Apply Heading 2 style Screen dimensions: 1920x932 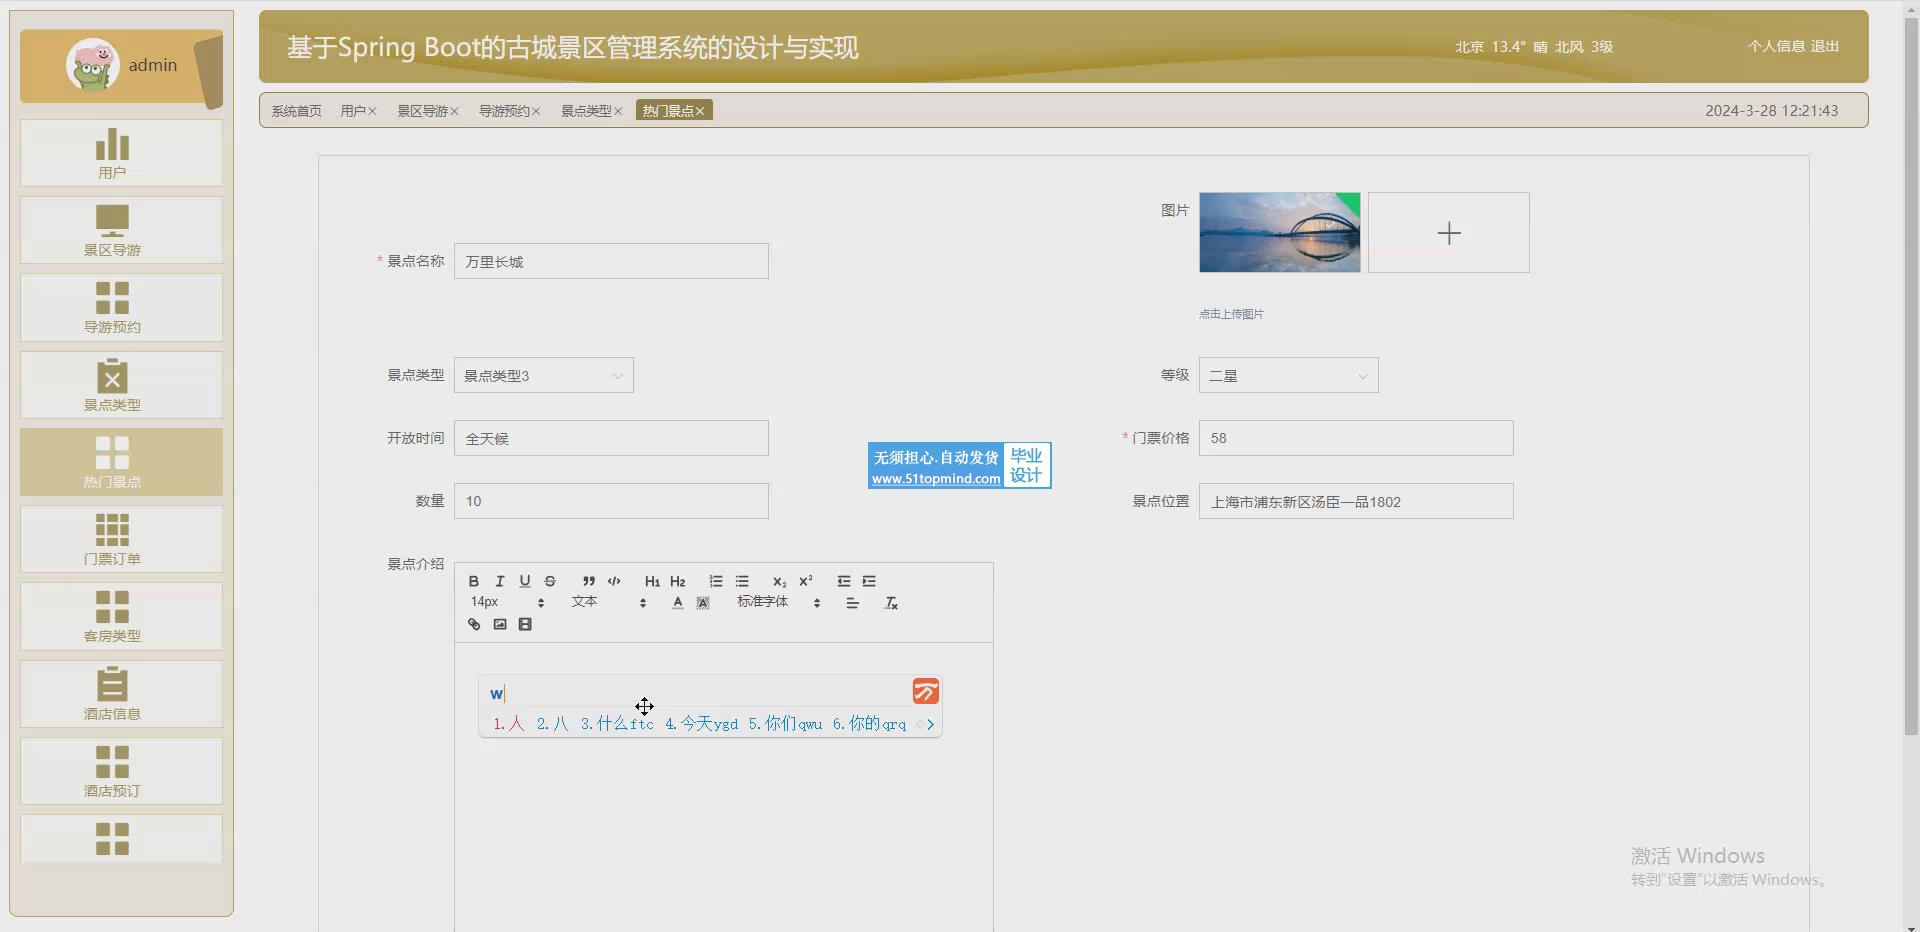click(678, 581)
